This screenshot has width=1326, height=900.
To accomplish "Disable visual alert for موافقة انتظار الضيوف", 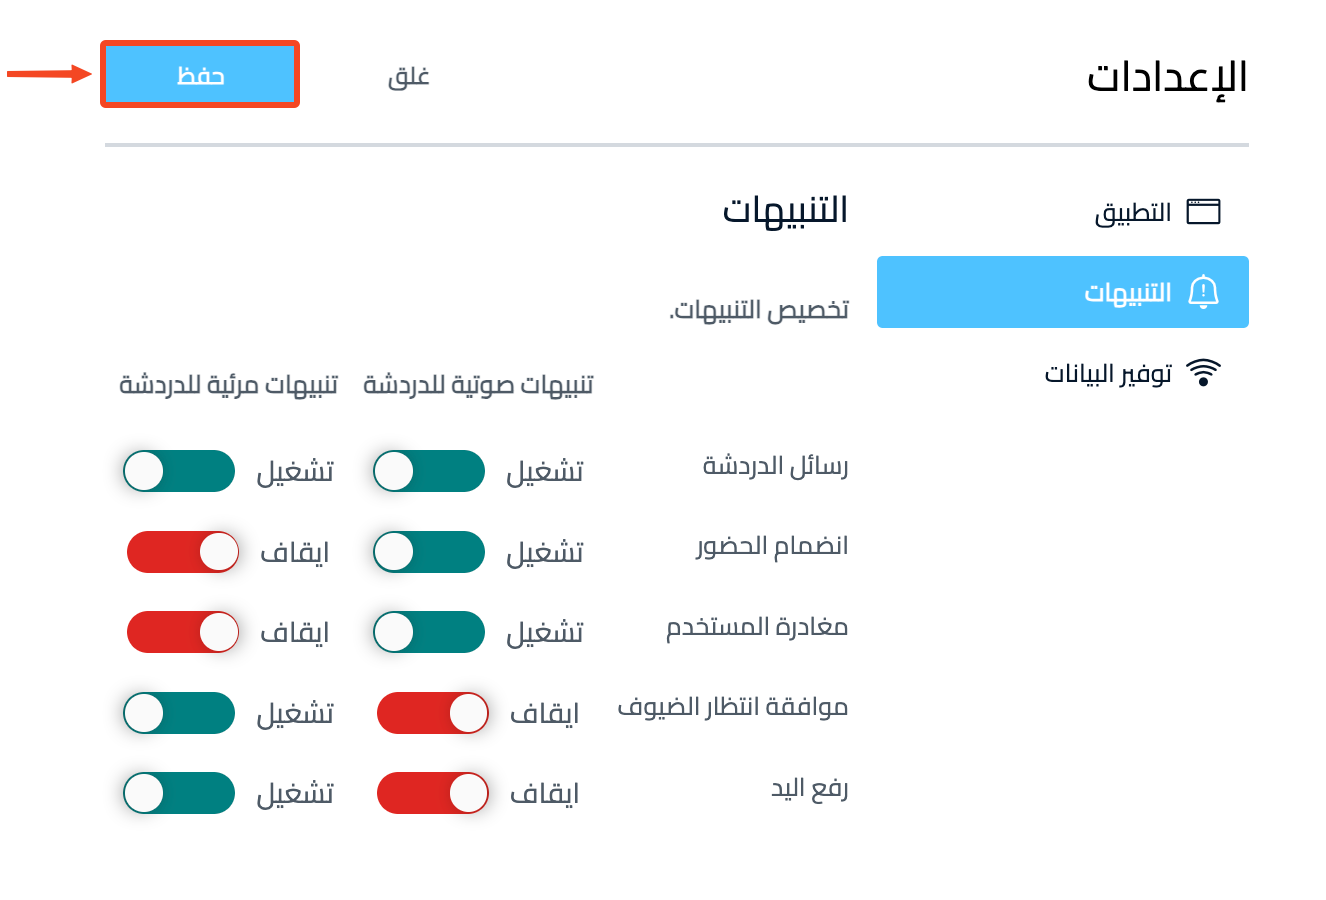I will 179,713.
